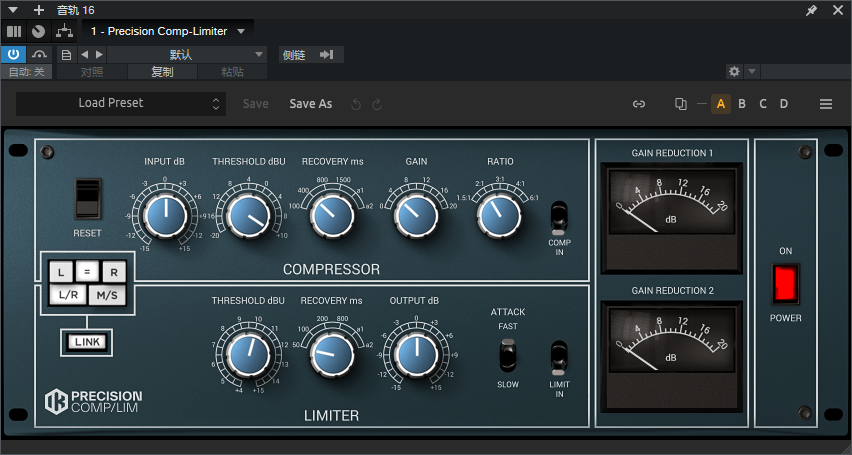852x455 pixels.
Task: Click the limiter THRESHOLD dBU knob
Action: [x=249, y=356]
